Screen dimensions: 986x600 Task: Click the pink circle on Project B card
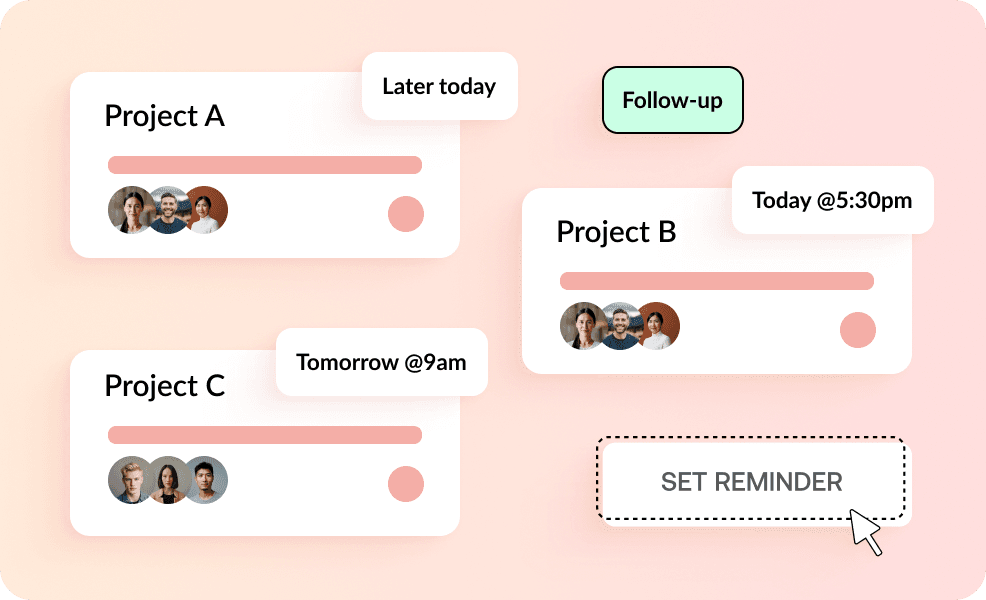click(858, 330)
